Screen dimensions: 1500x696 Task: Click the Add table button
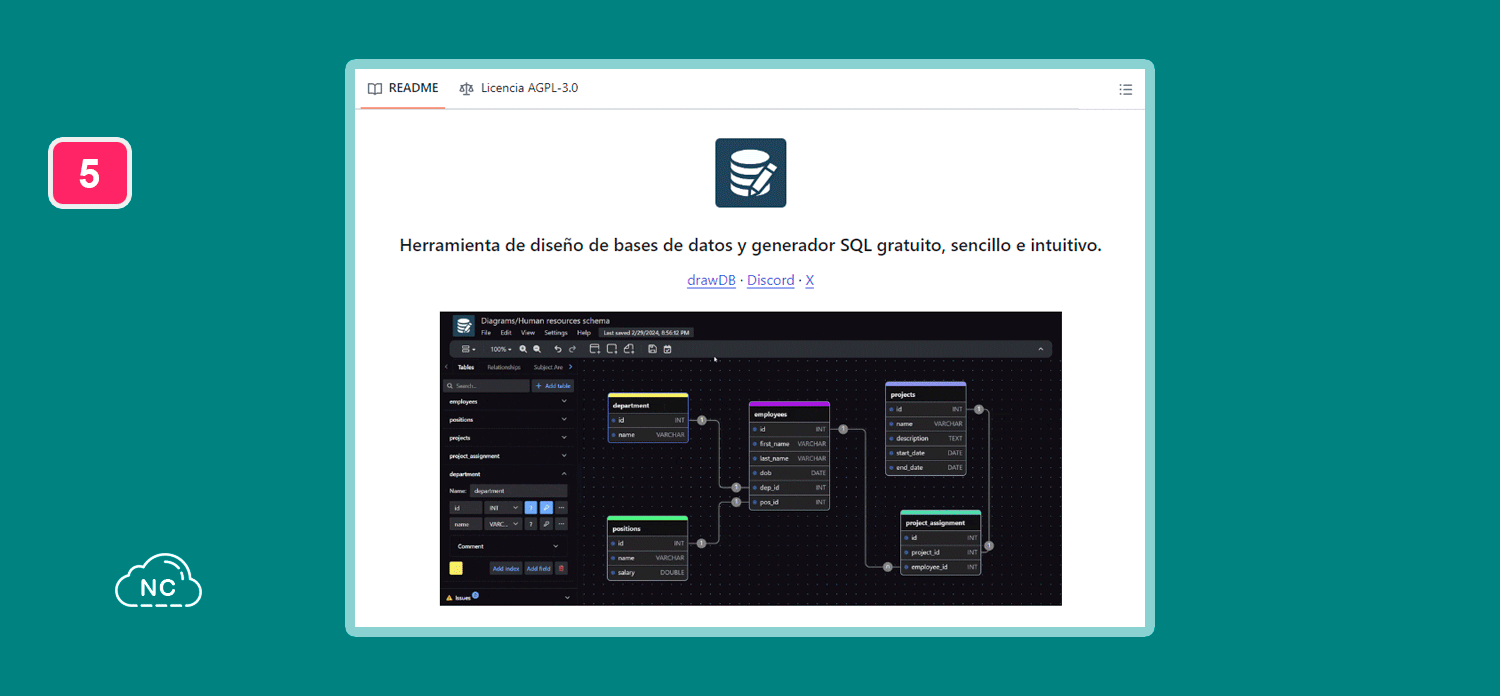(553, 385)
